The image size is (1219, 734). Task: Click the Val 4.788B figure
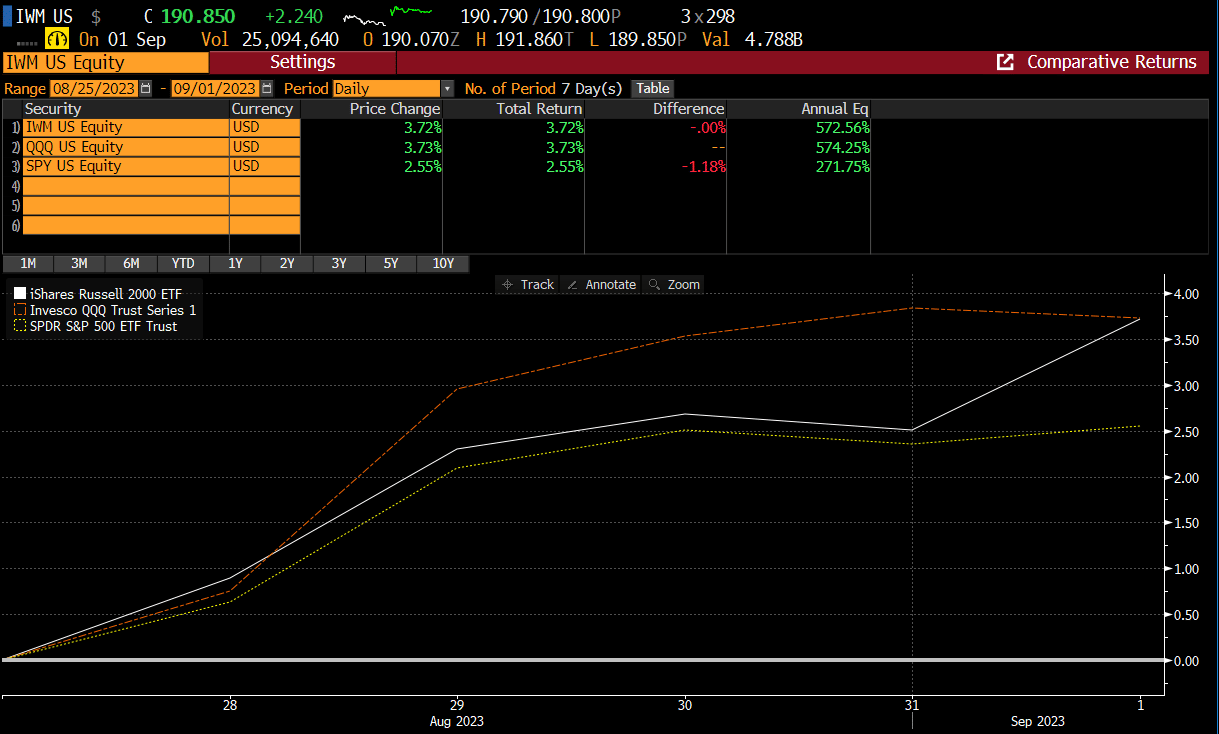(x=753, y=39)
